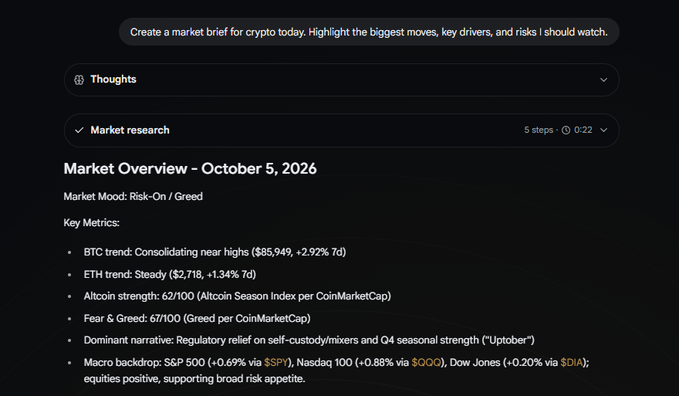
Task: Open the $QQQ ticker link
Action: pos(426,362)
